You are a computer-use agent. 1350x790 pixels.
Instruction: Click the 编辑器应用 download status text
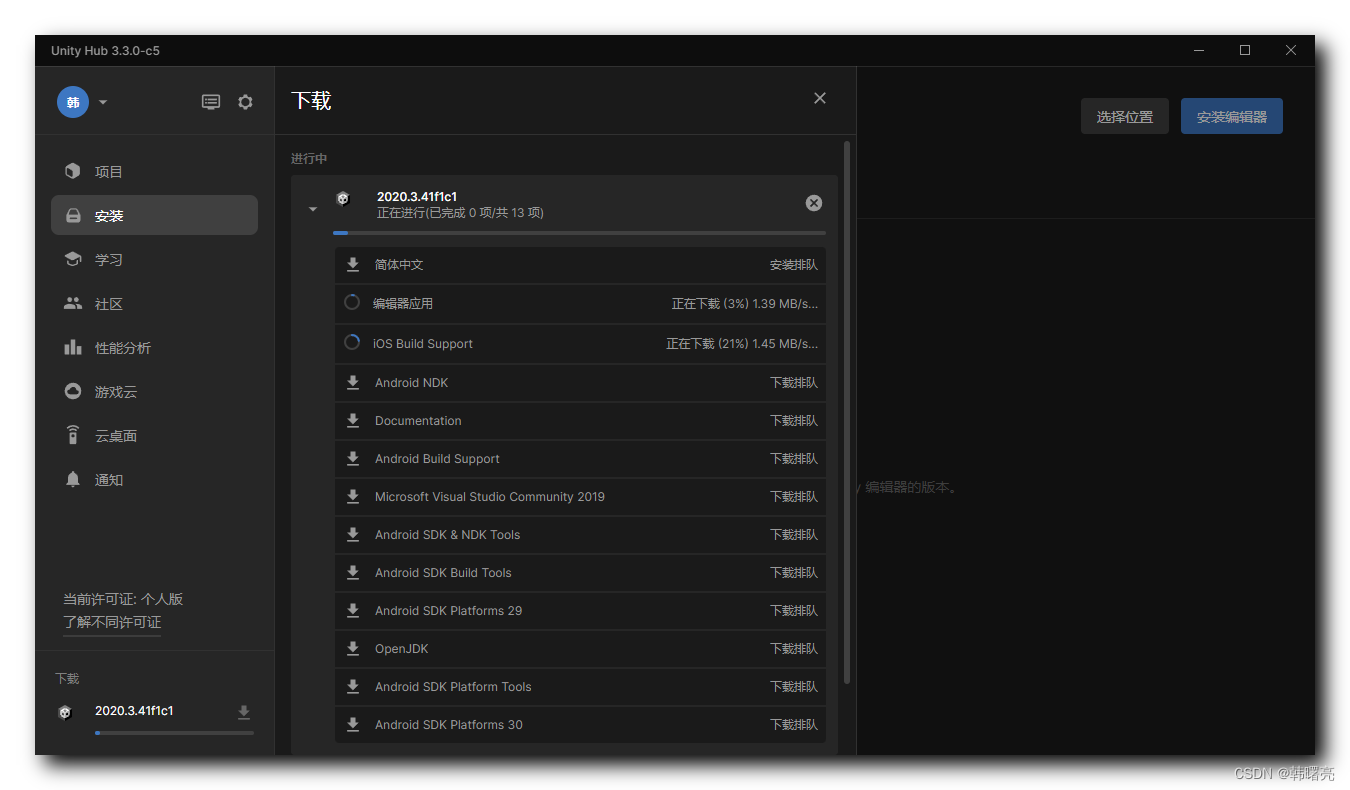745,303
